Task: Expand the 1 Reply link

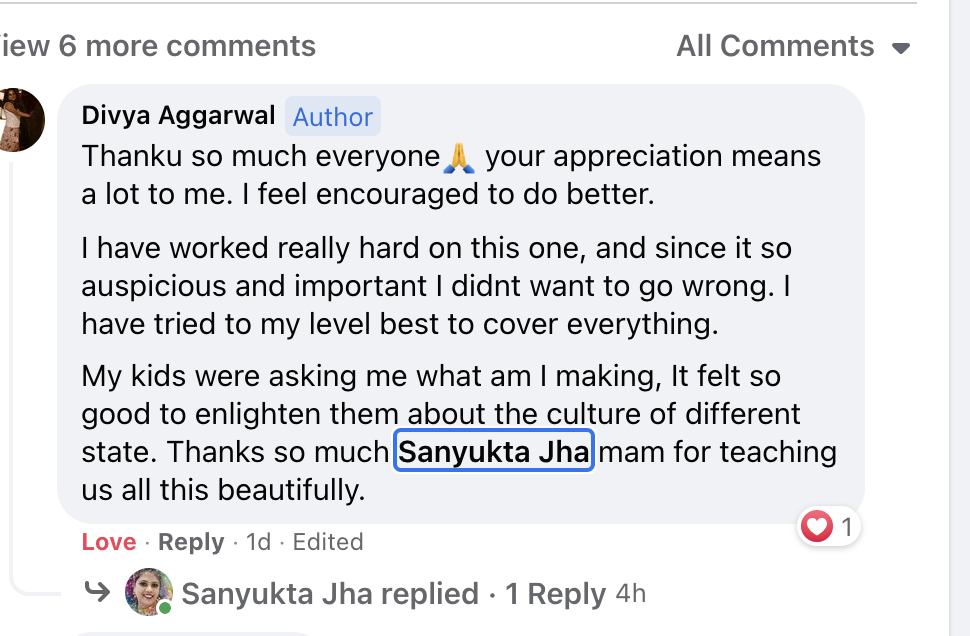Action: point(555,594)
